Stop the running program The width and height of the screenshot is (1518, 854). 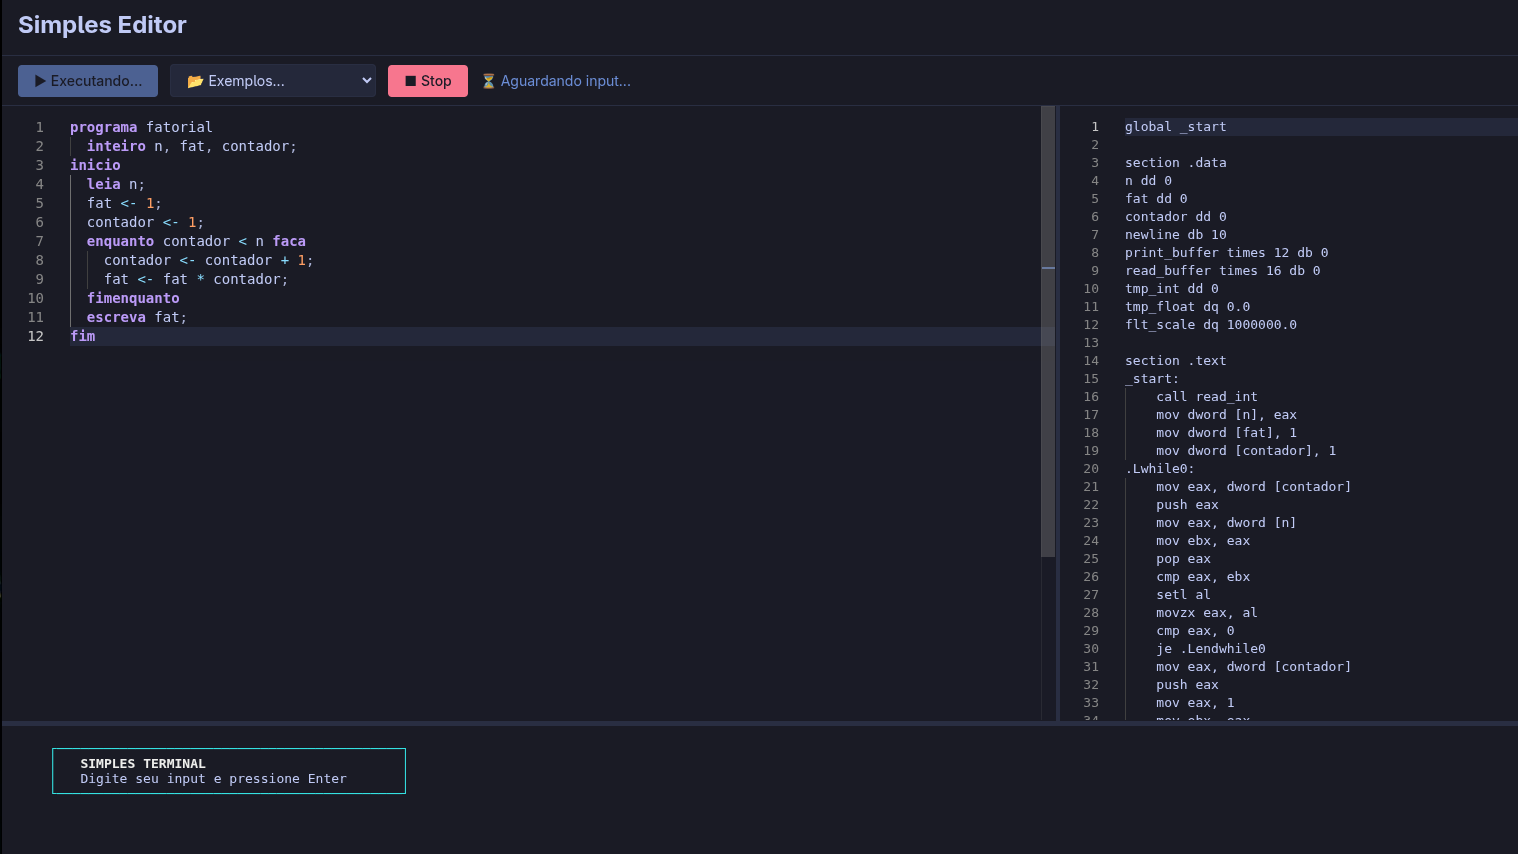pos(428,81)
